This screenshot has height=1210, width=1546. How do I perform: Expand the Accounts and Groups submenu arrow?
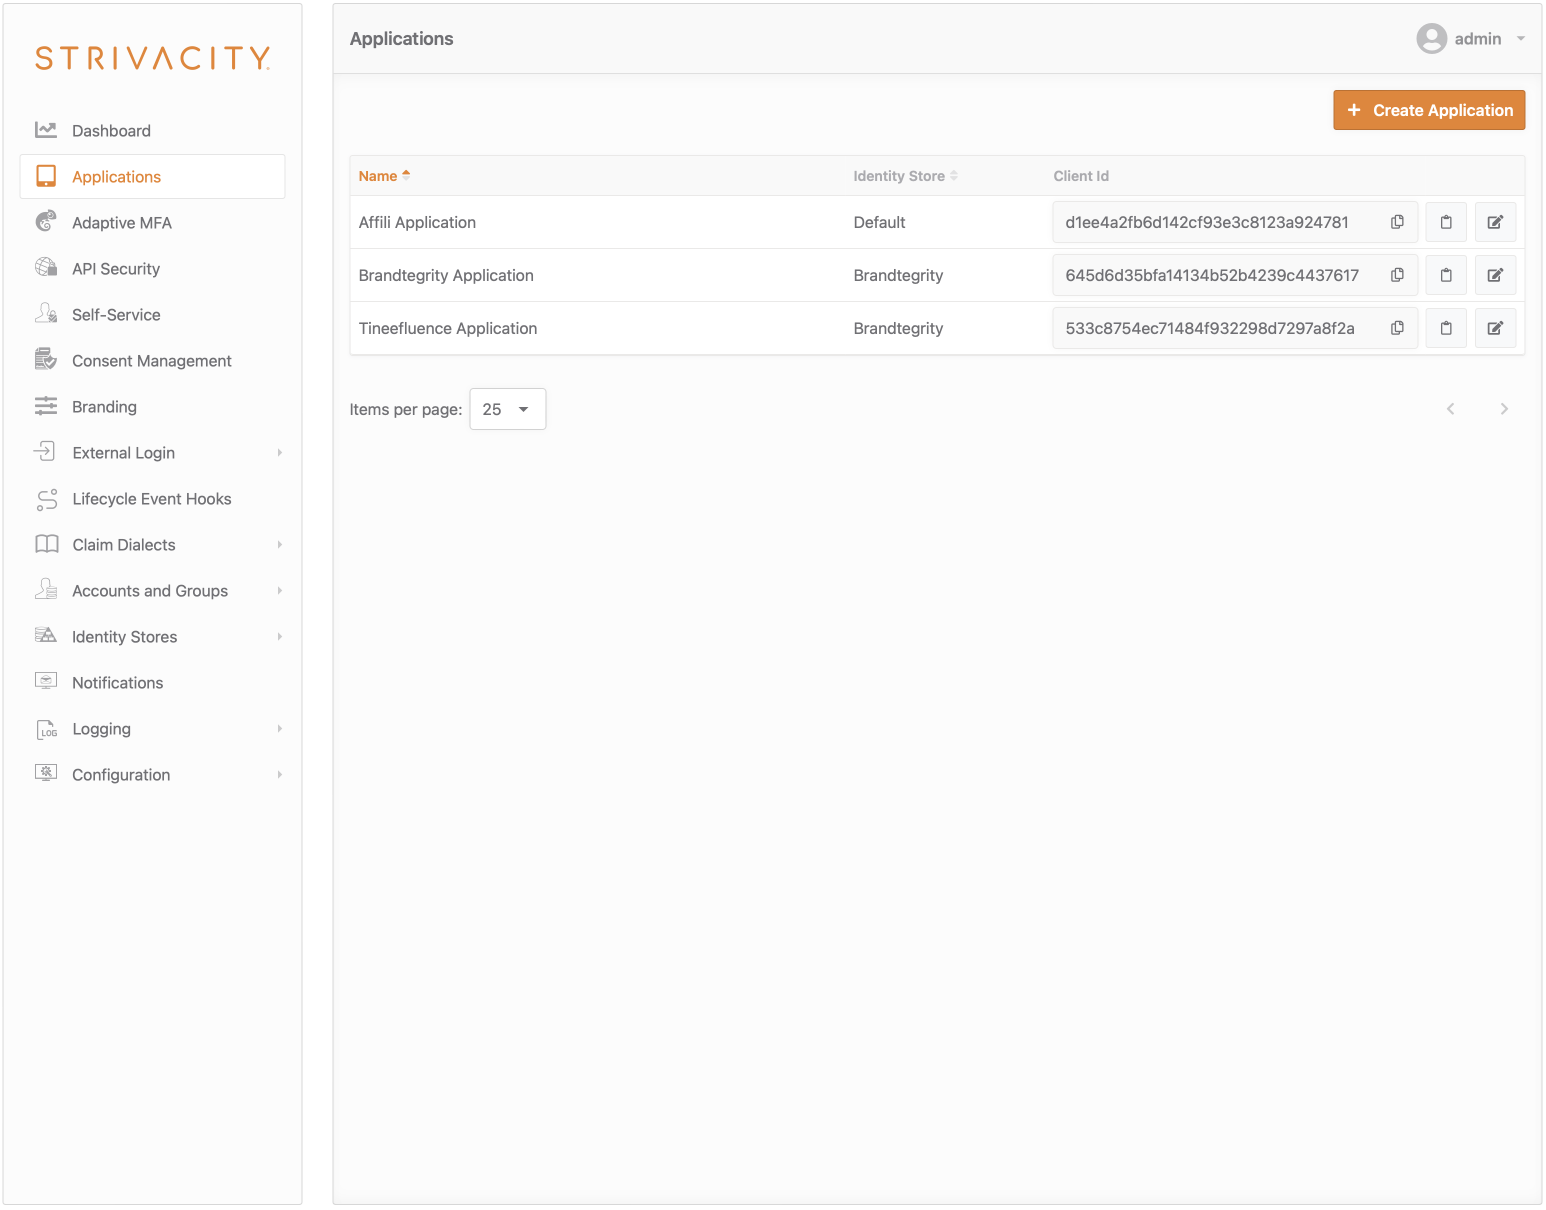(x=280, y=591)
